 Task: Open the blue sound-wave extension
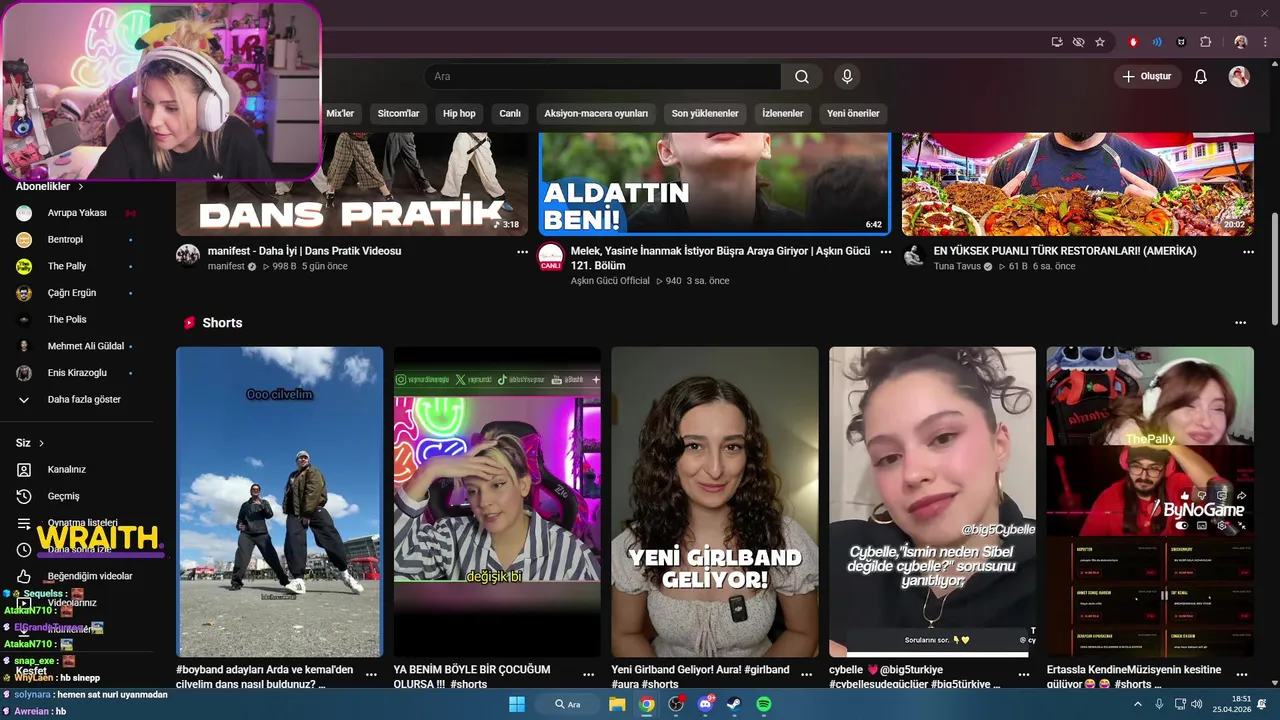pos(1157,42)
